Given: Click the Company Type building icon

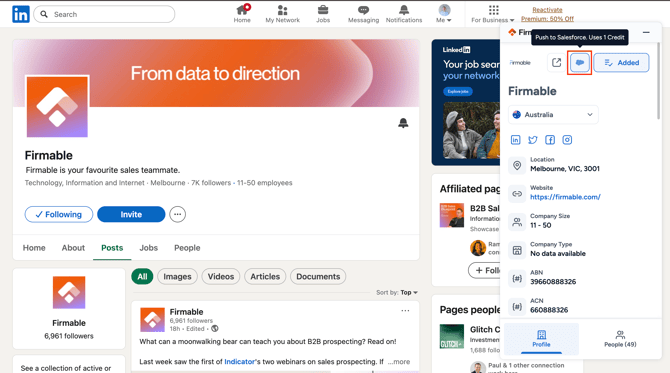Looking at the screenshot, I should pyautogui.click(x=517, y=250).
